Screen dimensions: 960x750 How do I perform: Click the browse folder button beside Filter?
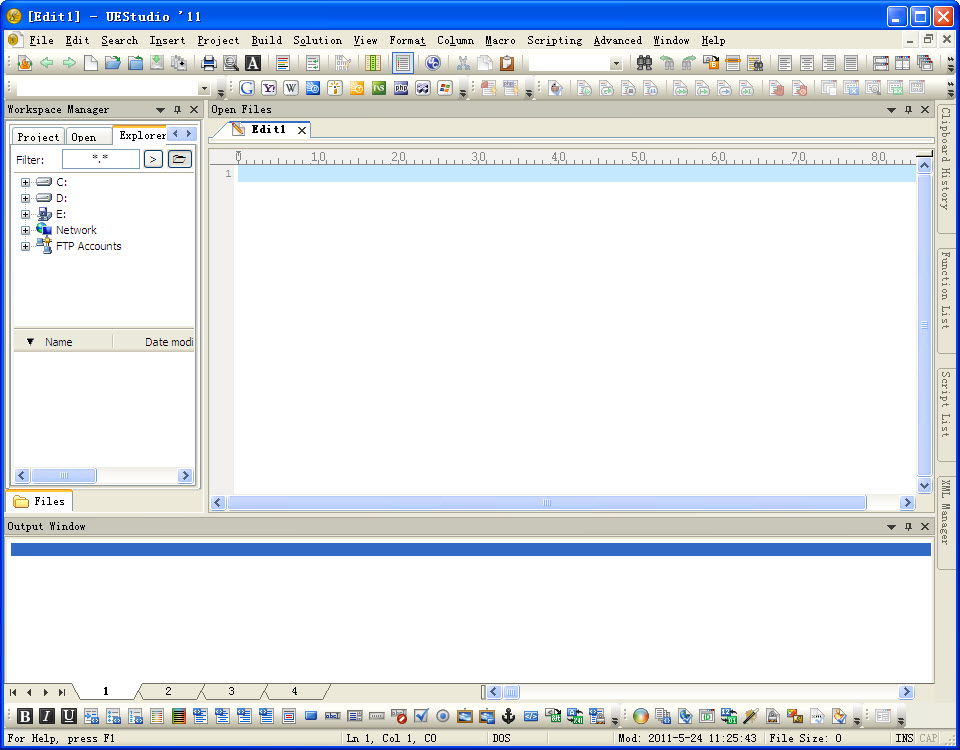point(179,159)
